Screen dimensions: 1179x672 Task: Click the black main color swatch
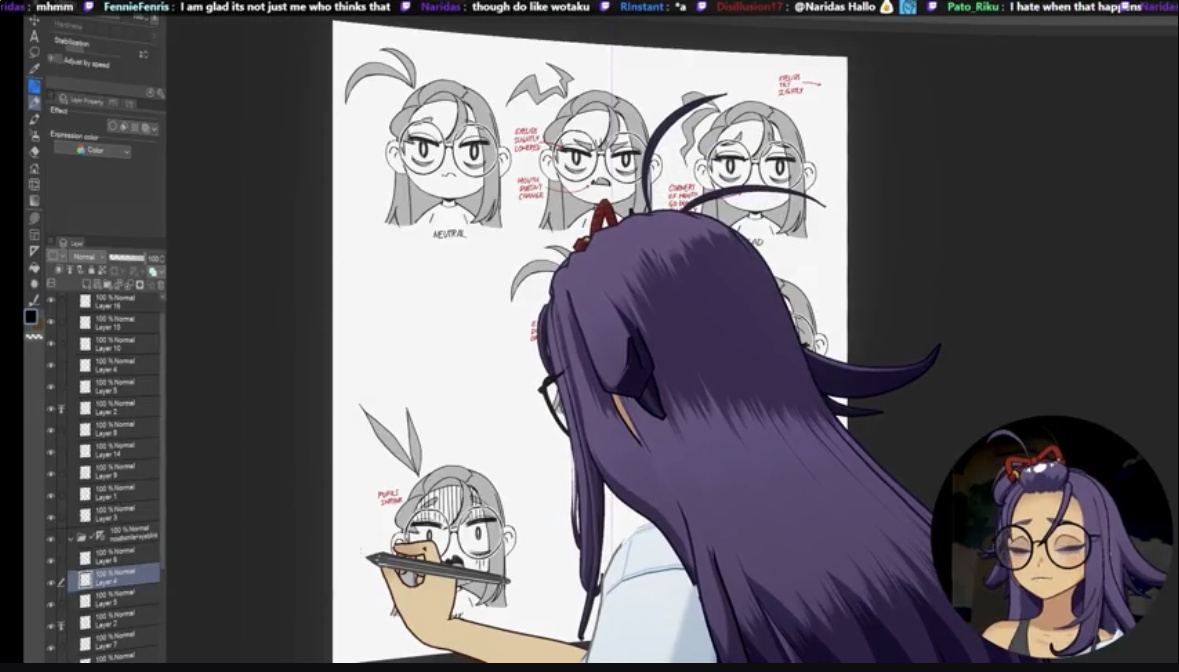point(31,316)
